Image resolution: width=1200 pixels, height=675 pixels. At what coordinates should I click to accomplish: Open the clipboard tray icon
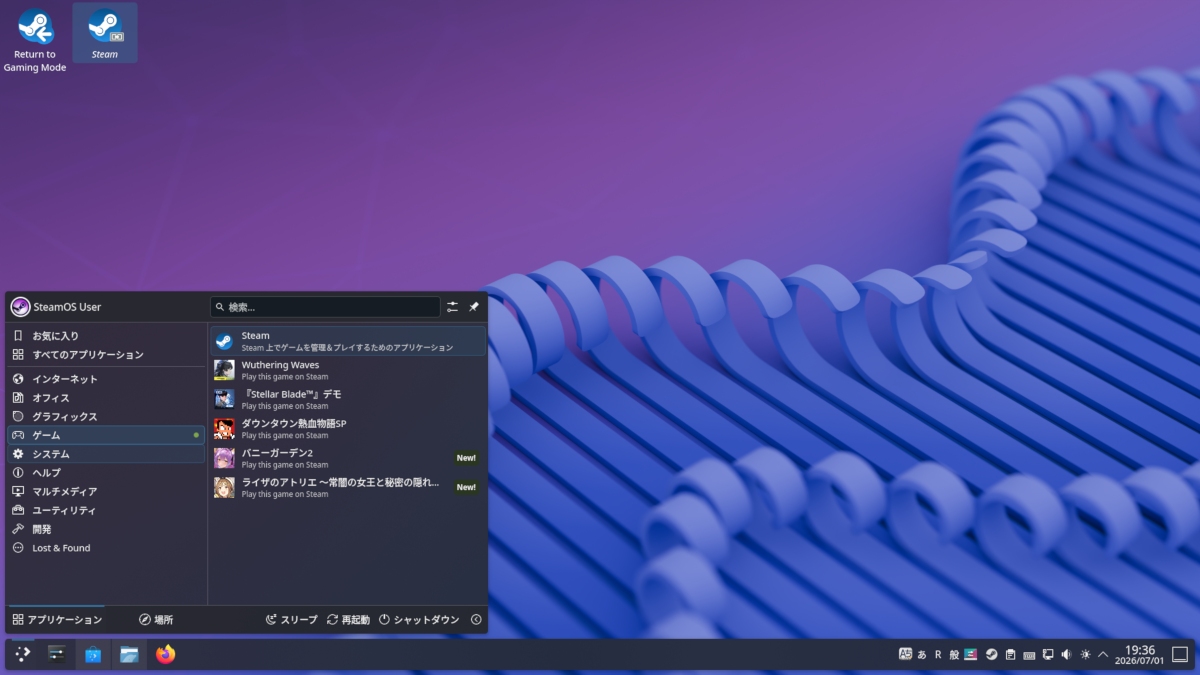1010,654
